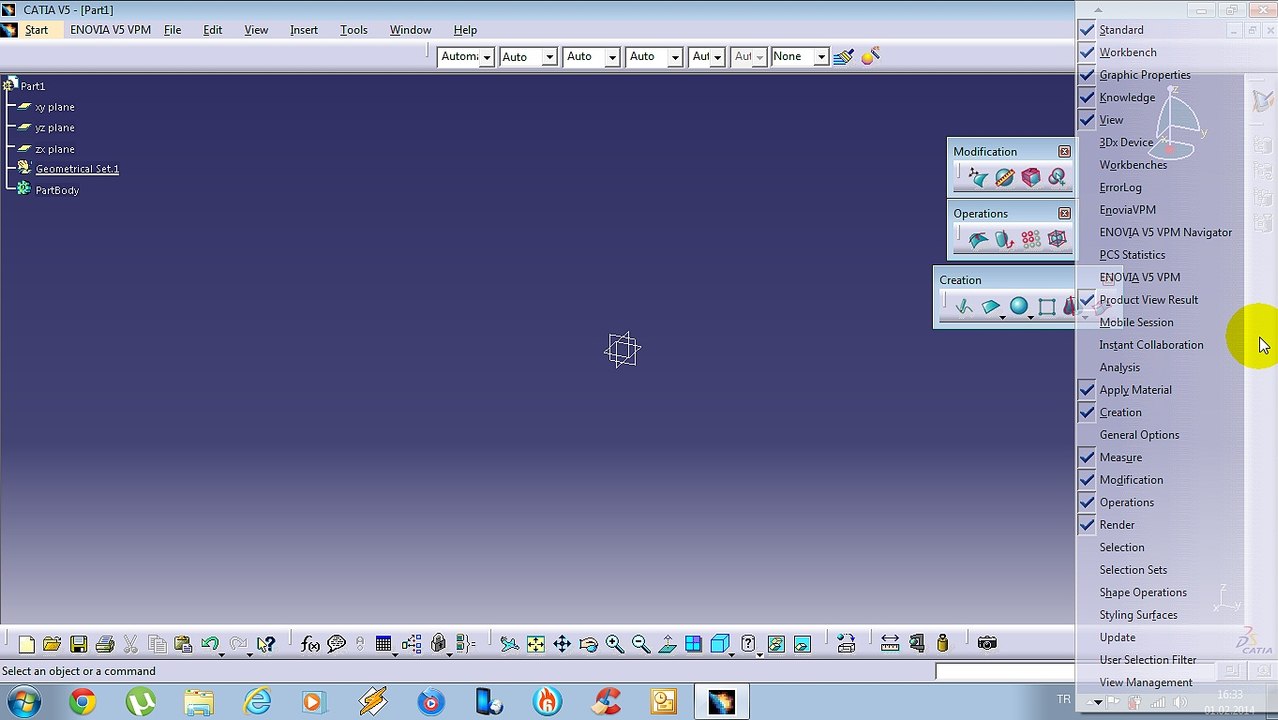This screenshot has height=720, width=1278.
Task: Click the Windows Start orb
Action: click(x=24, y=702)
